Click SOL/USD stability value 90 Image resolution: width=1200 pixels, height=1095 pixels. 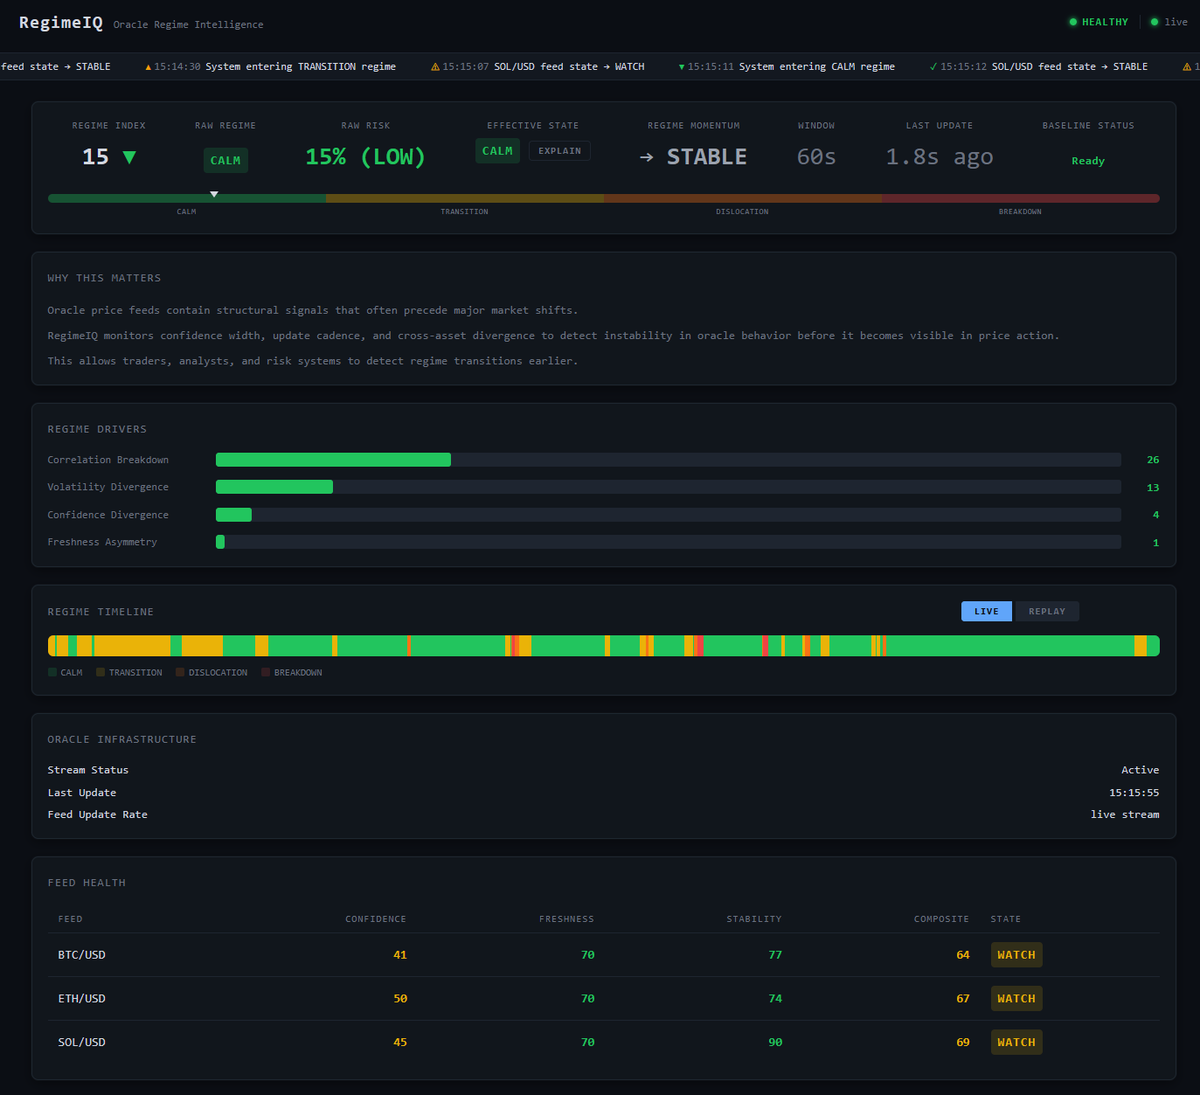coord(775,1042)
